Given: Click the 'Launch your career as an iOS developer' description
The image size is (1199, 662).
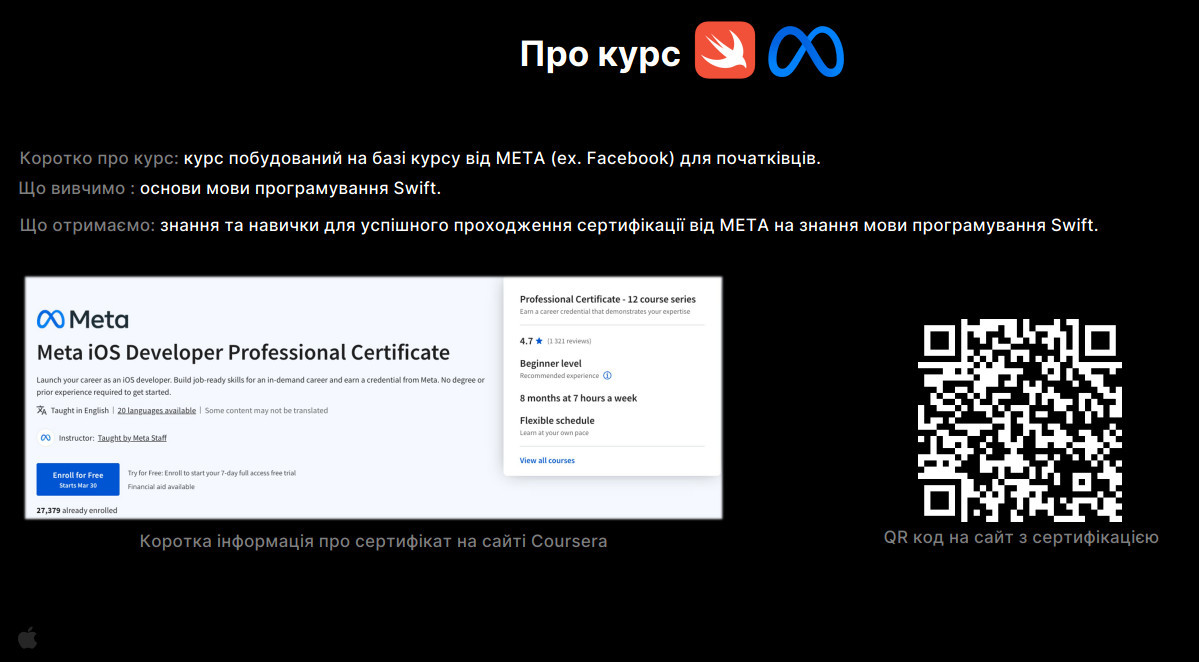Looking at the screenshot, I should pos(261,386).
